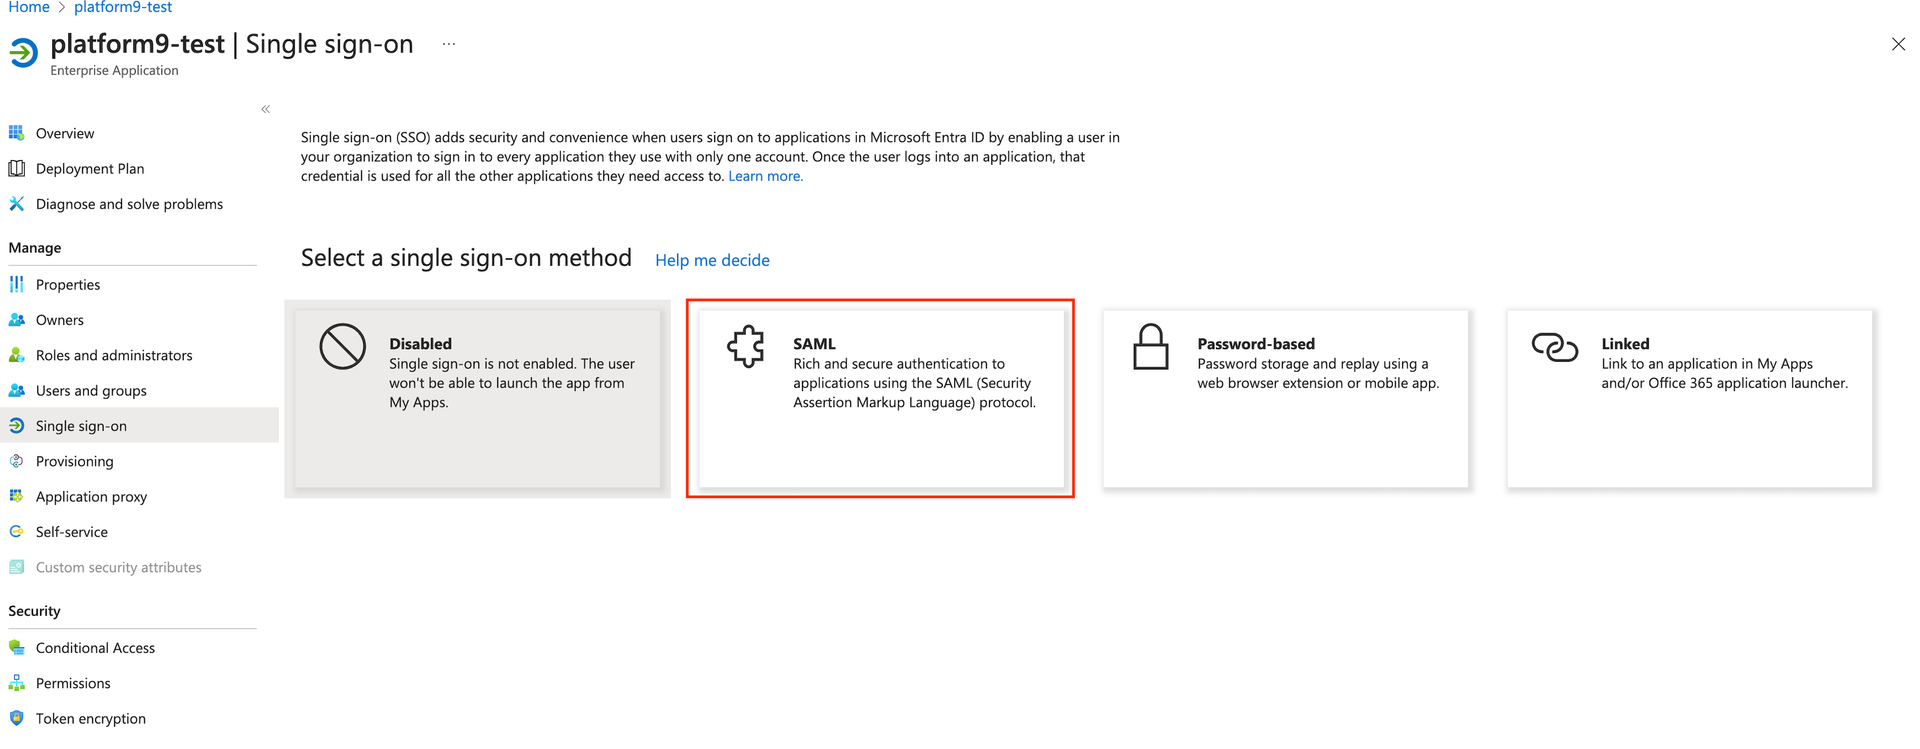The width and height of the screenshot is (1920, 749).
Task: Navigate to Home in the breadcrumb
Action: point(29,7)
